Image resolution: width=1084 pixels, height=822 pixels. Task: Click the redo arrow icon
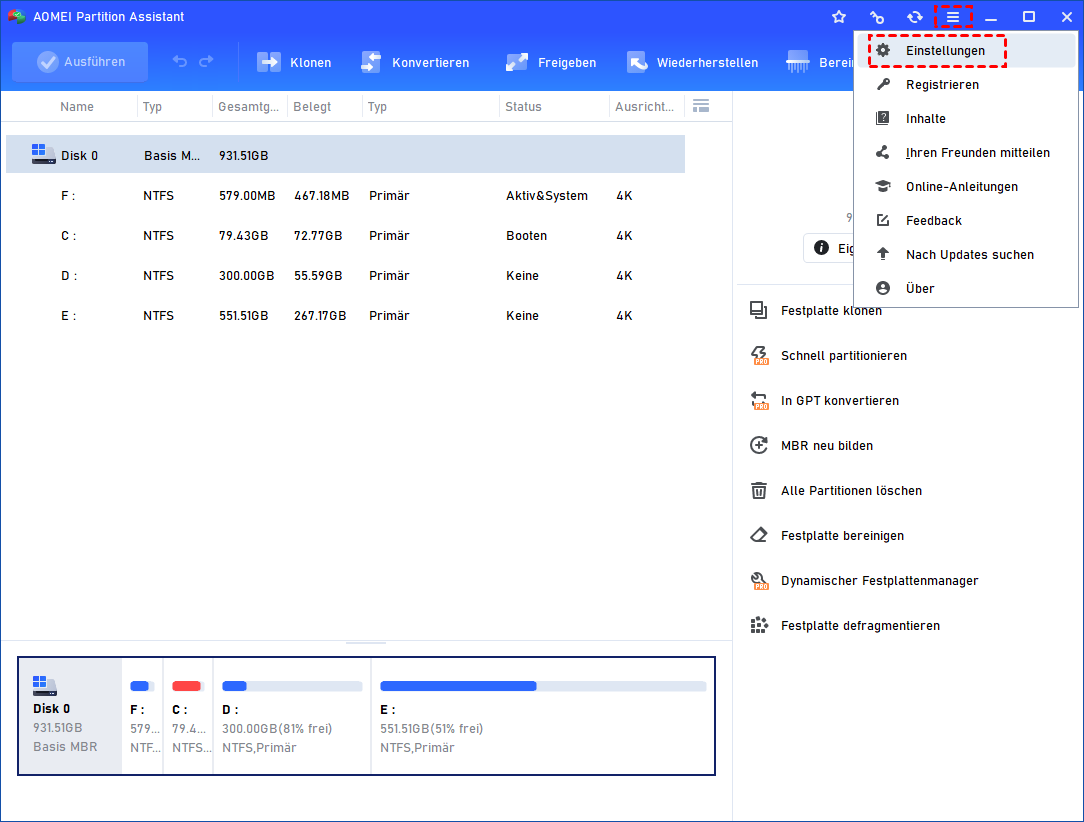(x=206, y=62)
